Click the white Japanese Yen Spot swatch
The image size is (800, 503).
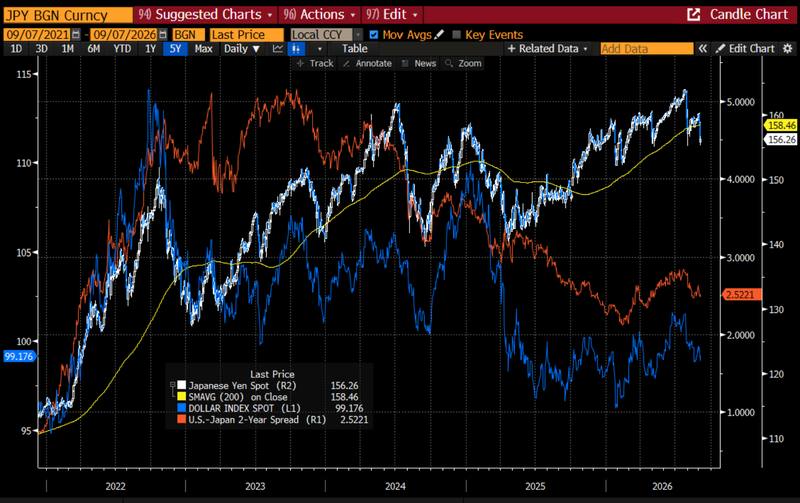pyautogui.click(x=181, y=386)
